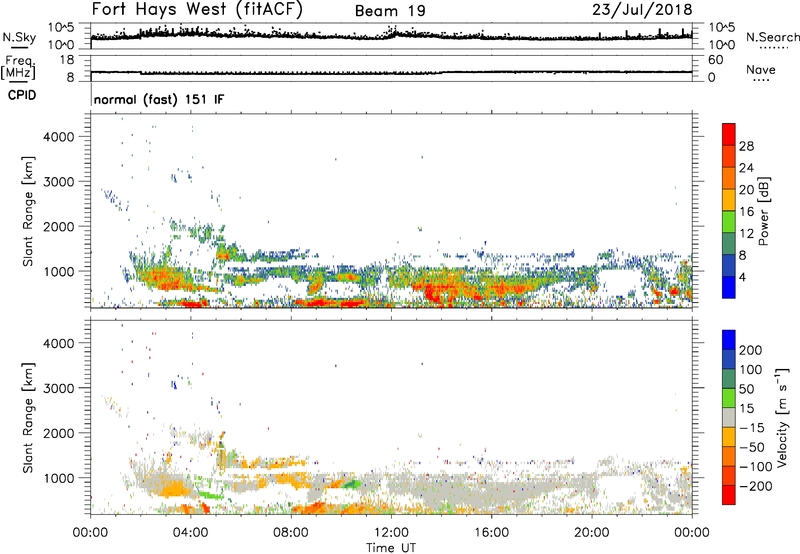The image size is (800, 554).
Task: Click the 60 tick on the Nave axis
Action: tap(716, 60)
